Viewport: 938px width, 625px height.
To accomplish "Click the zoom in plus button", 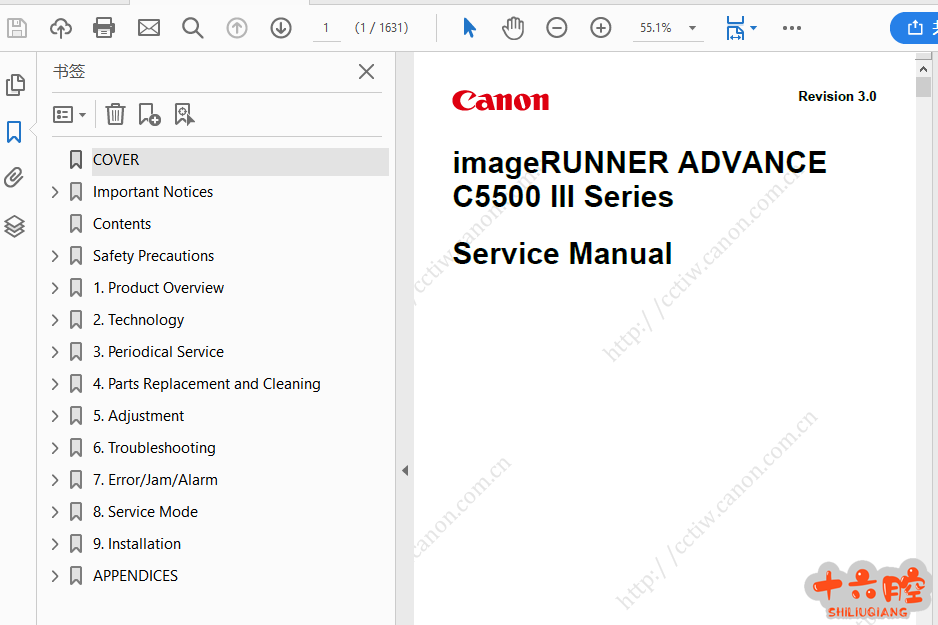I will point(601,28).
